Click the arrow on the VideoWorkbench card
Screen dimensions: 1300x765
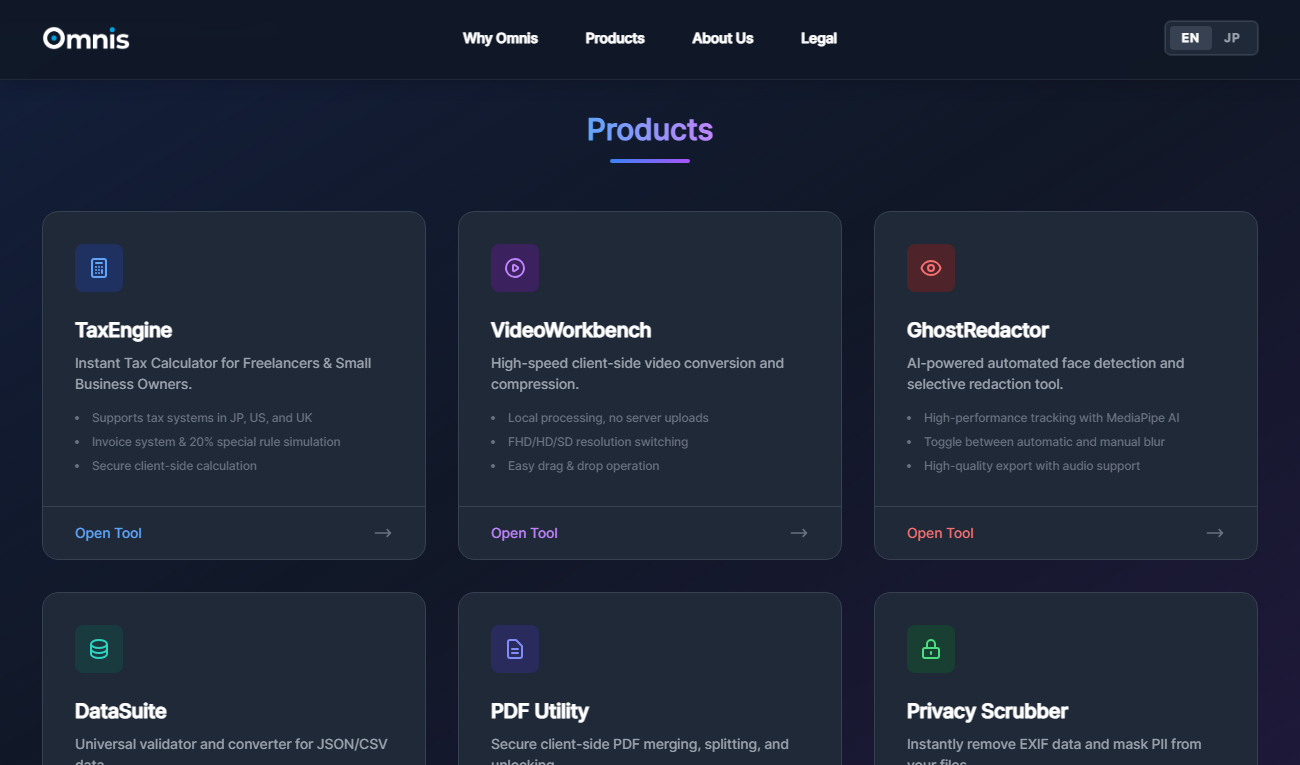pyautogui.click(x=799, y=533)
